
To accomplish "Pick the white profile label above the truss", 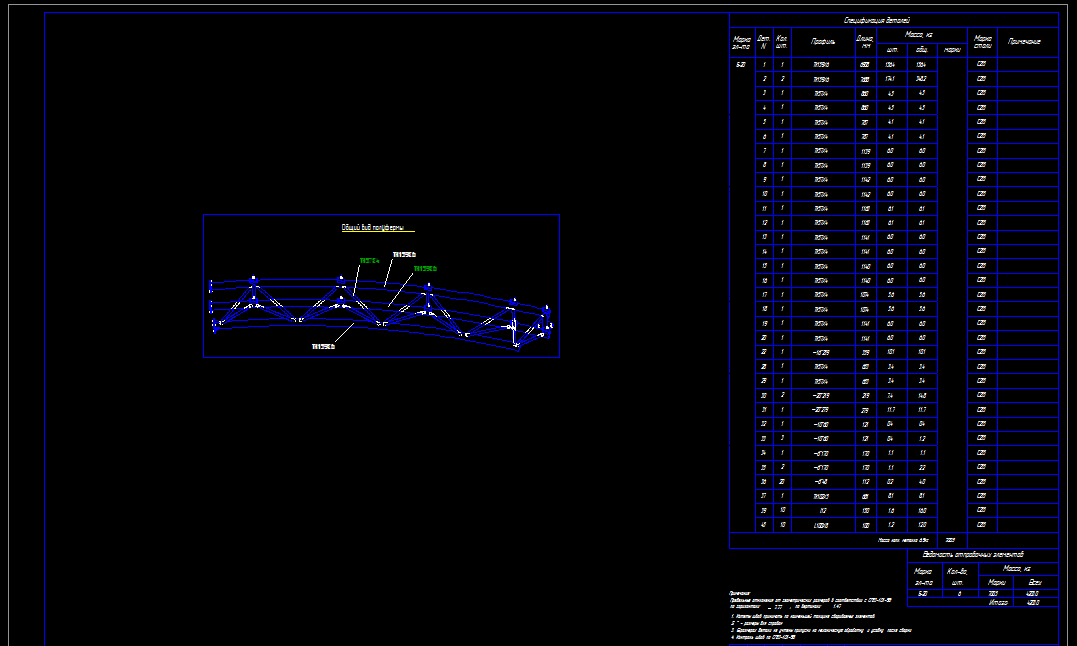I will tap(403, 255).
